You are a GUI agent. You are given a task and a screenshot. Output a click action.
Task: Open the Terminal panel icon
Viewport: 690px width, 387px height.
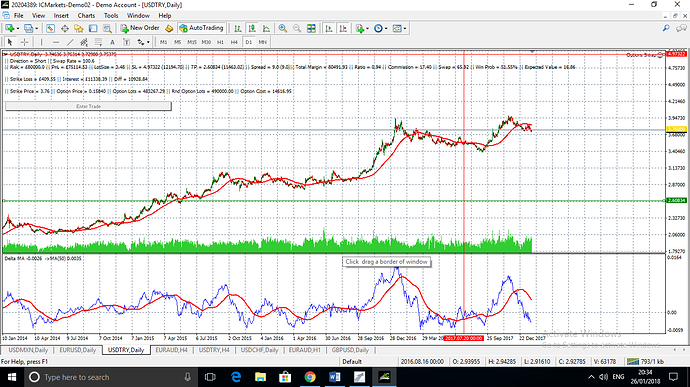click(x=93, y=28)
